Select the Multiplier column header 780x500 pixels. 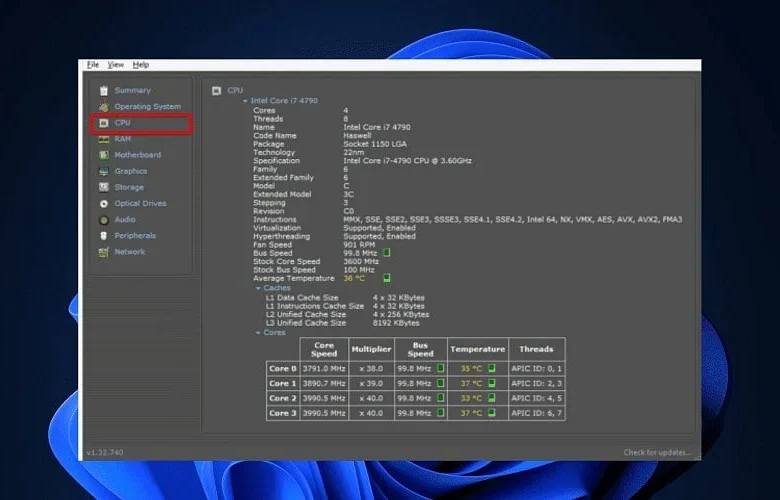click(x=371, y=349)
